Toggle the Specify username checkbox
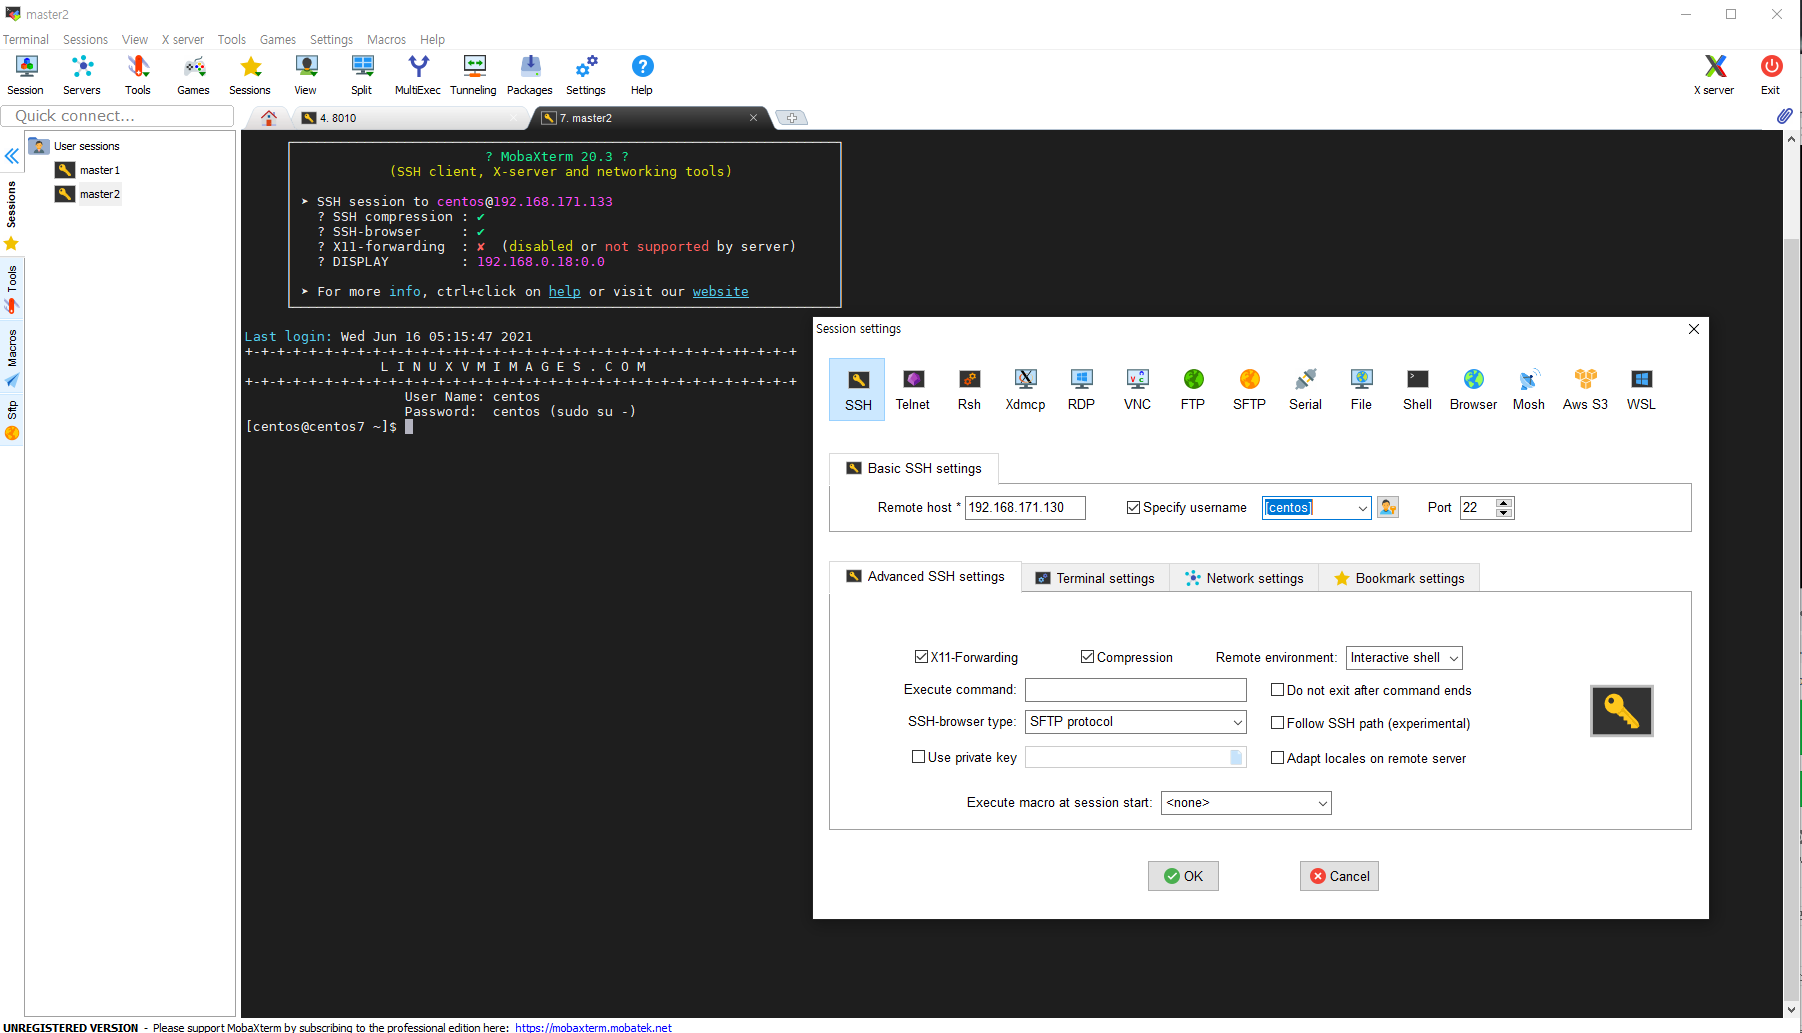The width and height of the screenshot is (1802, 1033). click(1133, 507)
